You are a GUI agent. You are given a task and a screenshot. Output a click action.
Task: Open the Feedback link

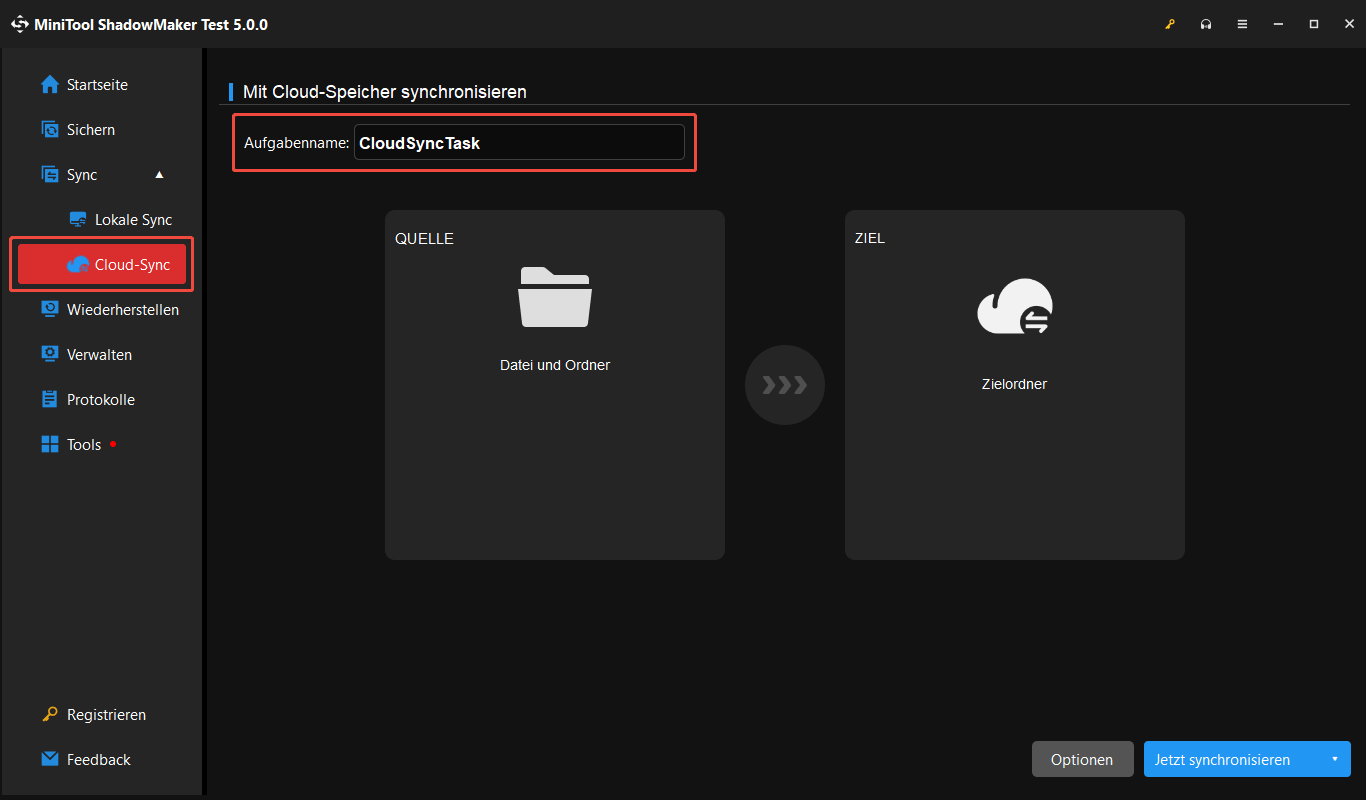point(86,760)
